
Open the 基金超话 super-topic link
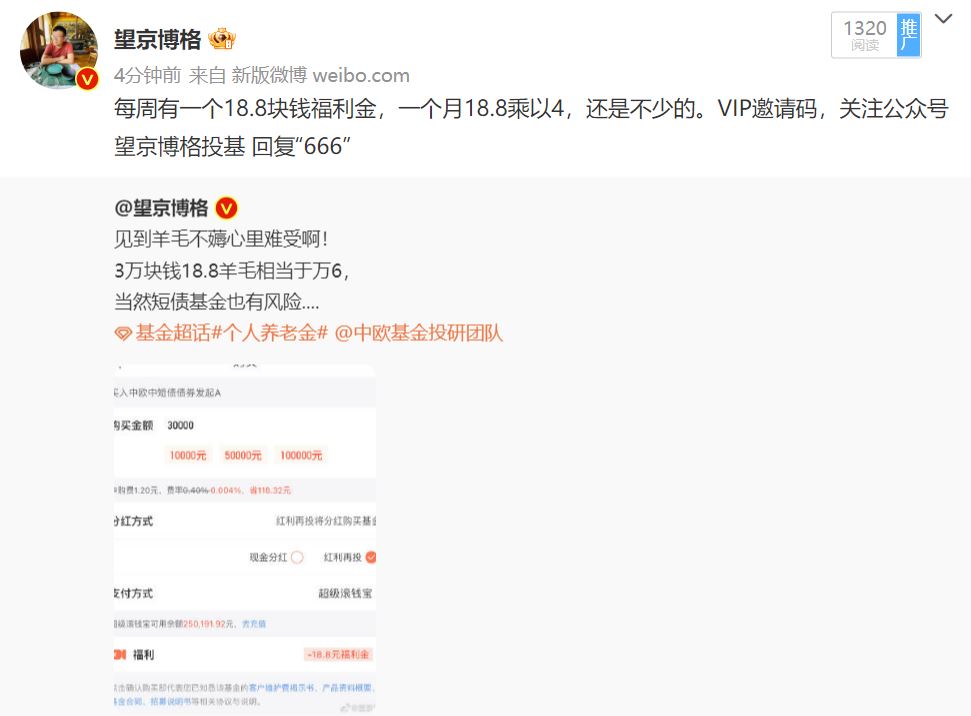pyautogui.click(x=173, y=333)
